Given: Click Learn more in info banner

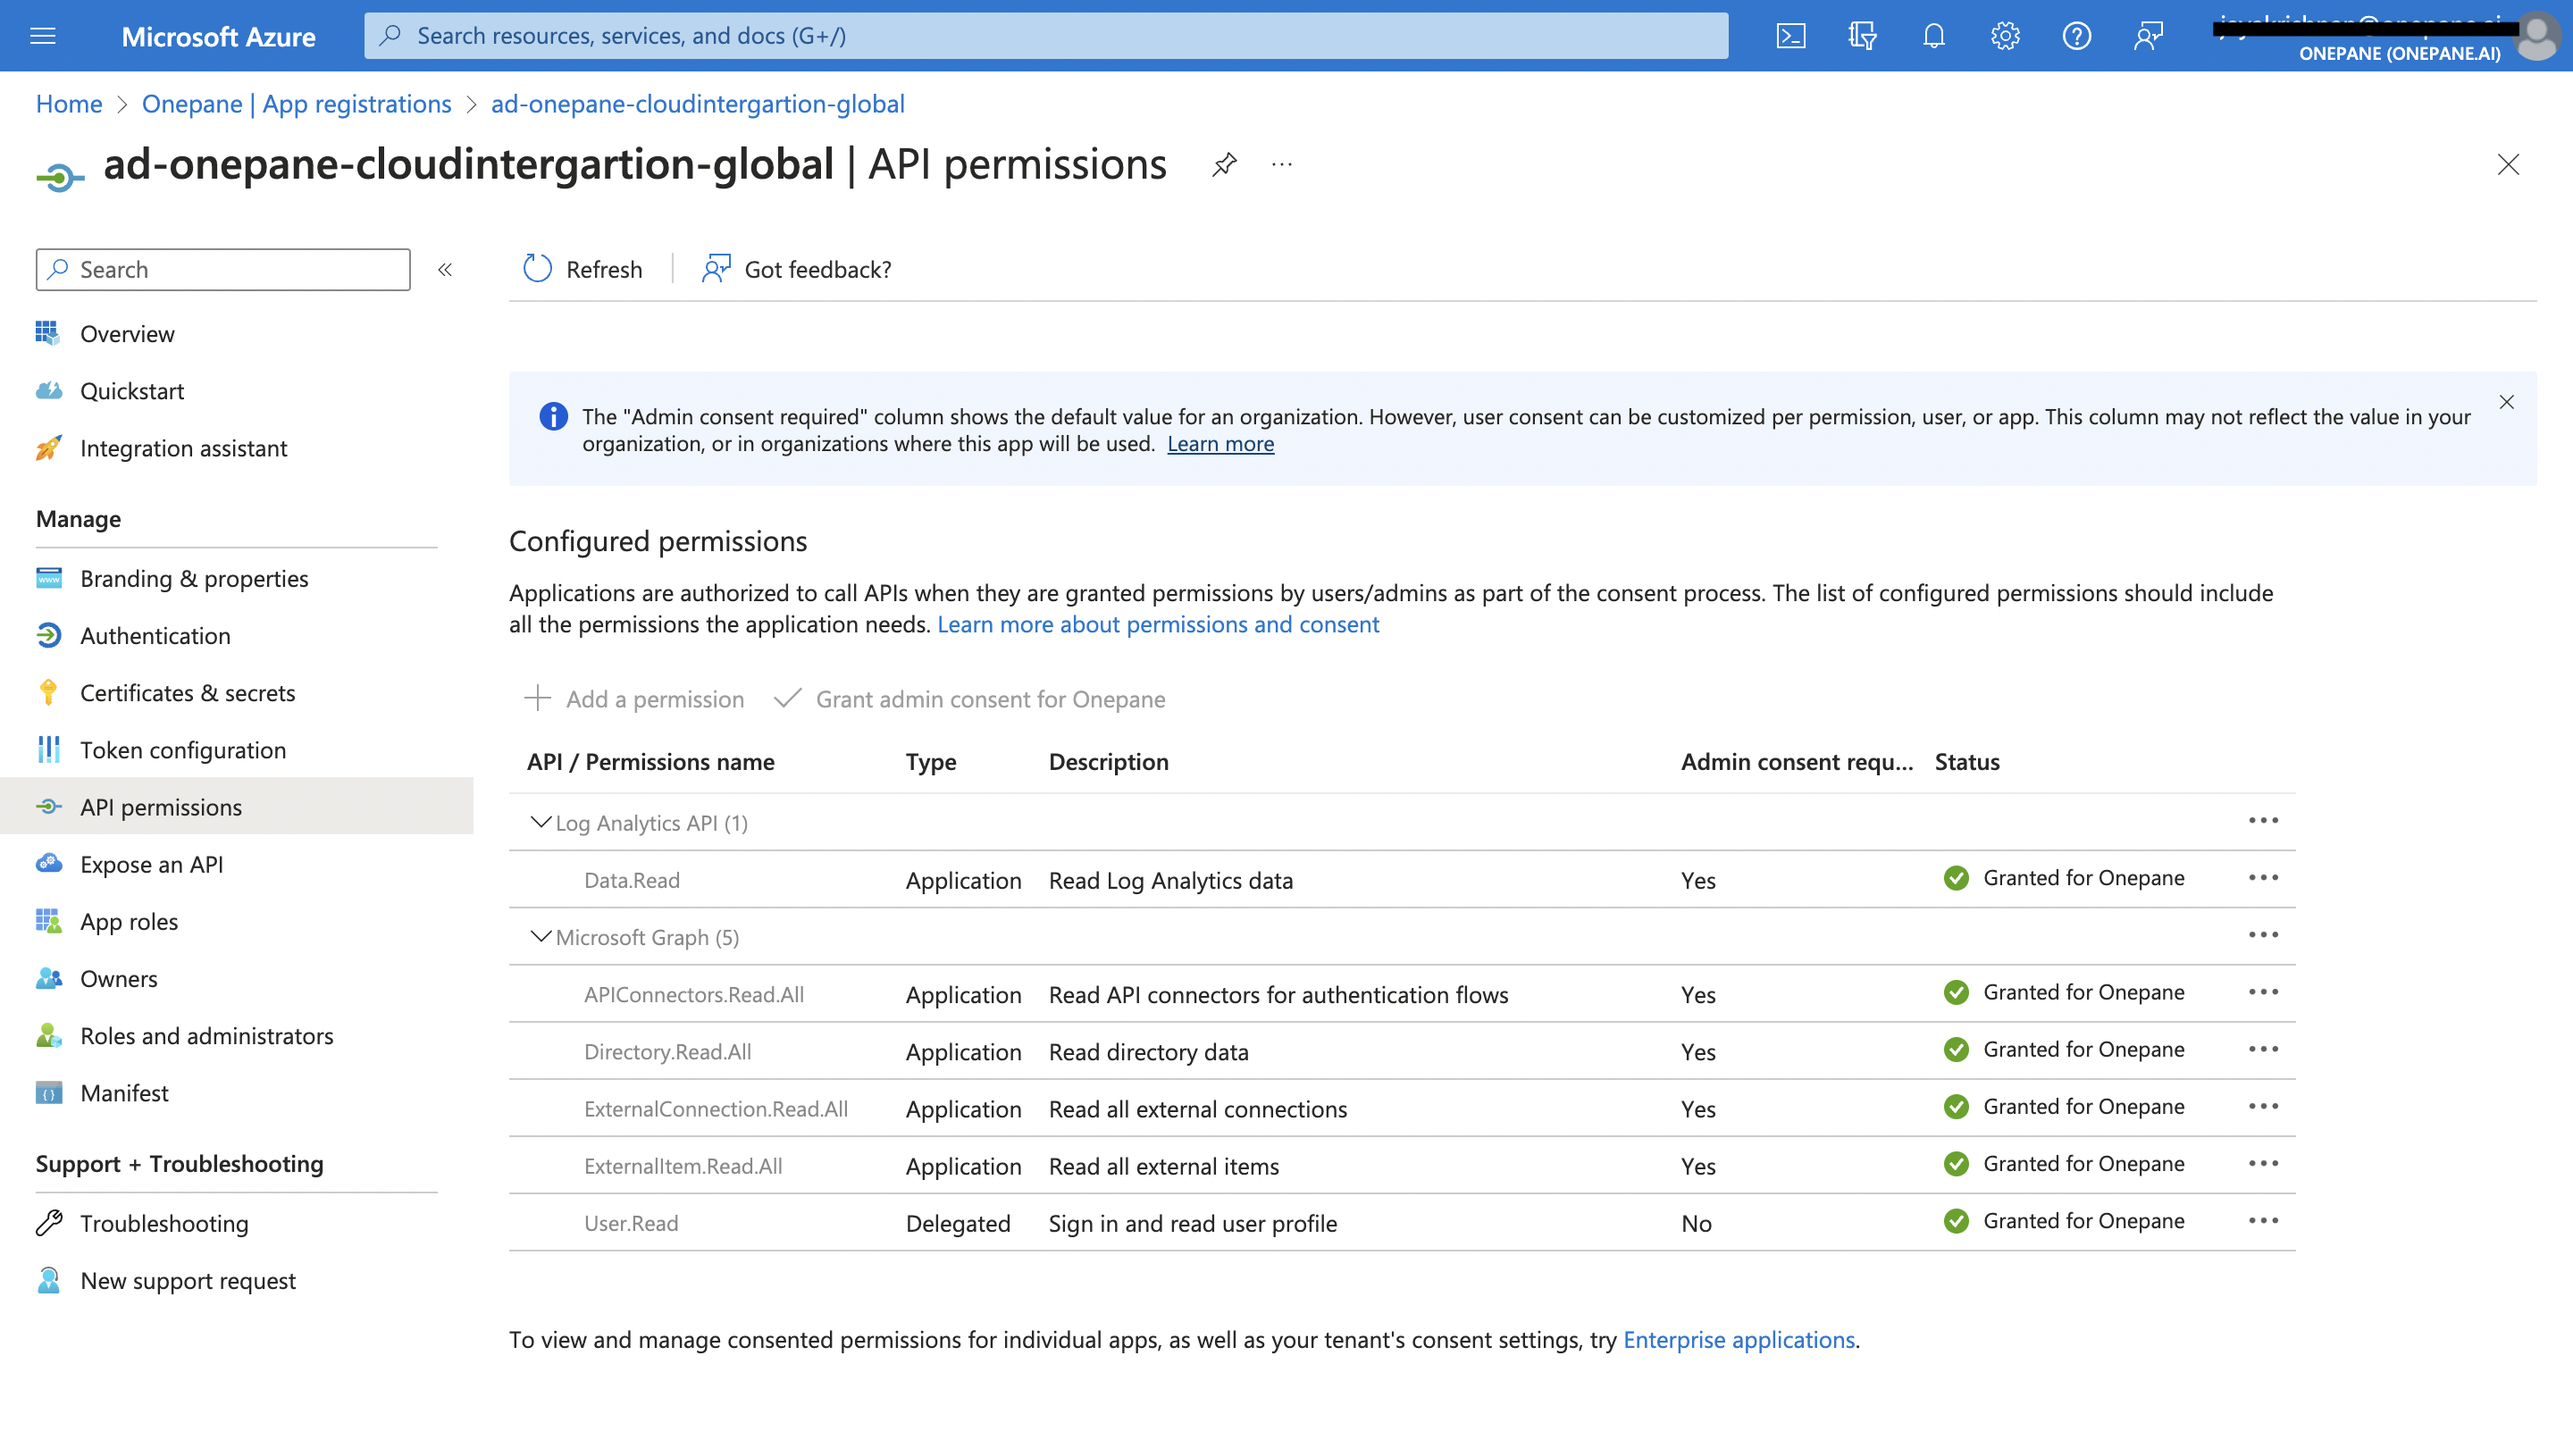Looking at the screenshot, I should [1220, 443].
